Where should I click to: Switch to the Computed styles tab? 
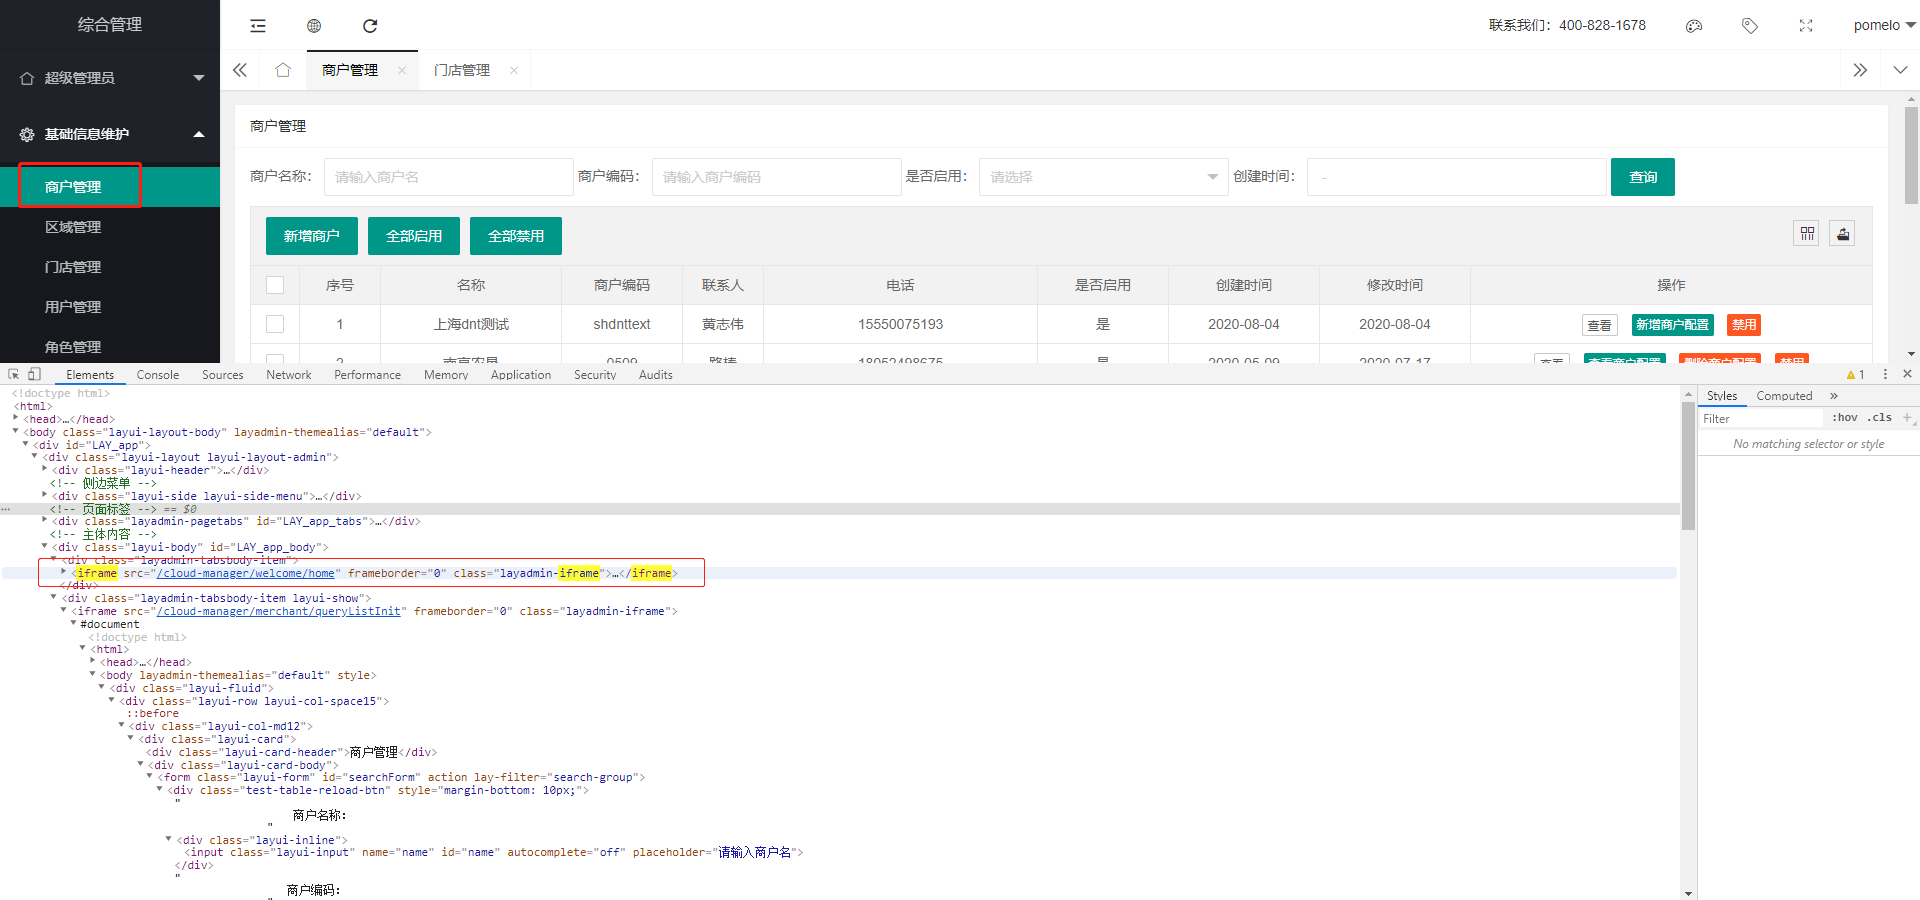pos(1785,396)
